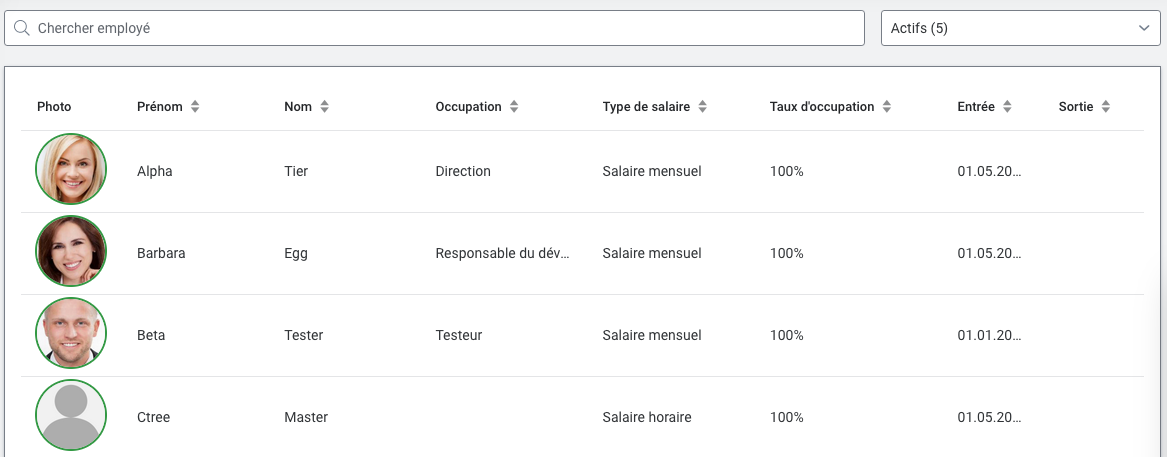The width and height of the screenshot is (1167, 457).
Task: Sort employees by Prénom column
Action: tap(195, 107)
